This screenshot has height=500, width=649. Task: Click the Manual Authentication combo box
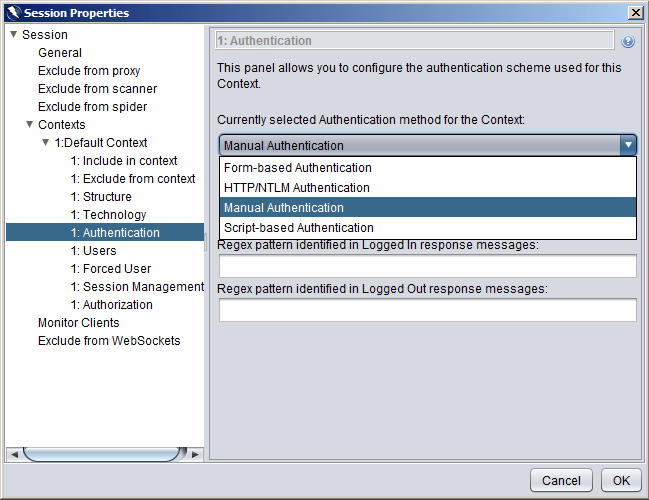428,145
